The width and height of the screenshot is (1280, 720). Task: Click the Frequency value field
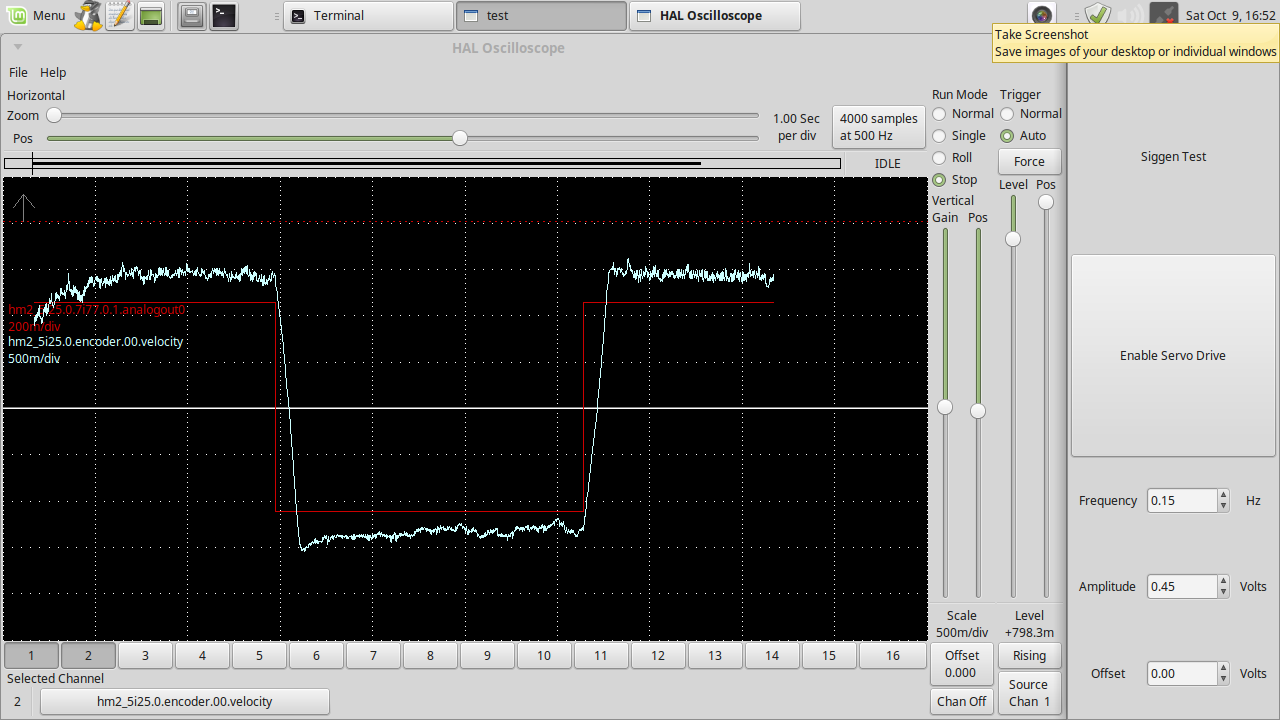pos(1181,500)
